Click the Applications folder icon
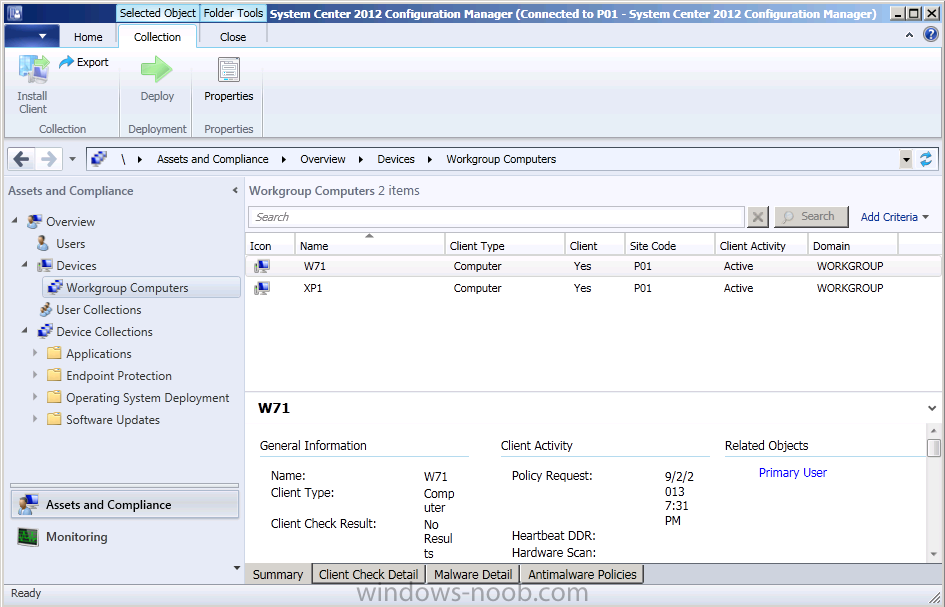Image resolution: width=945 pixels, height=607 pixels. point(54,353)
